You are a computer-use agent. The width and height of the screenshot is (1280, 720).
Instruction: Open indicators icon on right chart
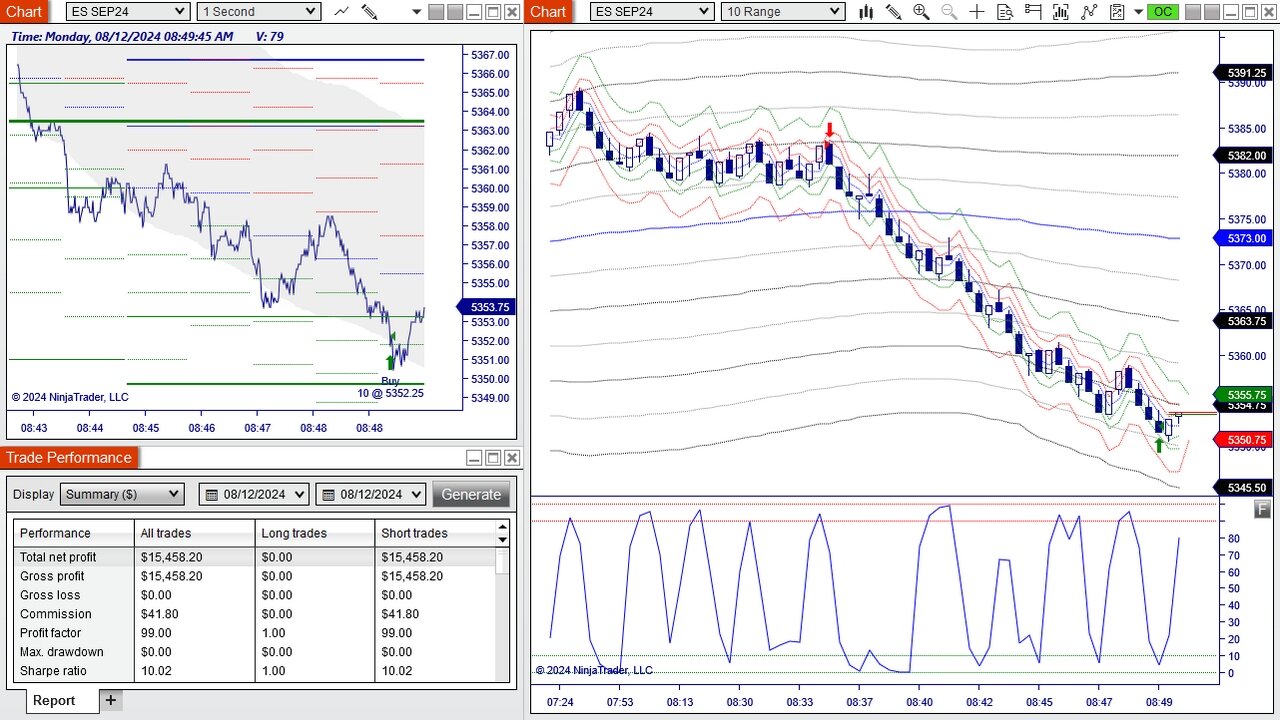(x=1061, y=12)
